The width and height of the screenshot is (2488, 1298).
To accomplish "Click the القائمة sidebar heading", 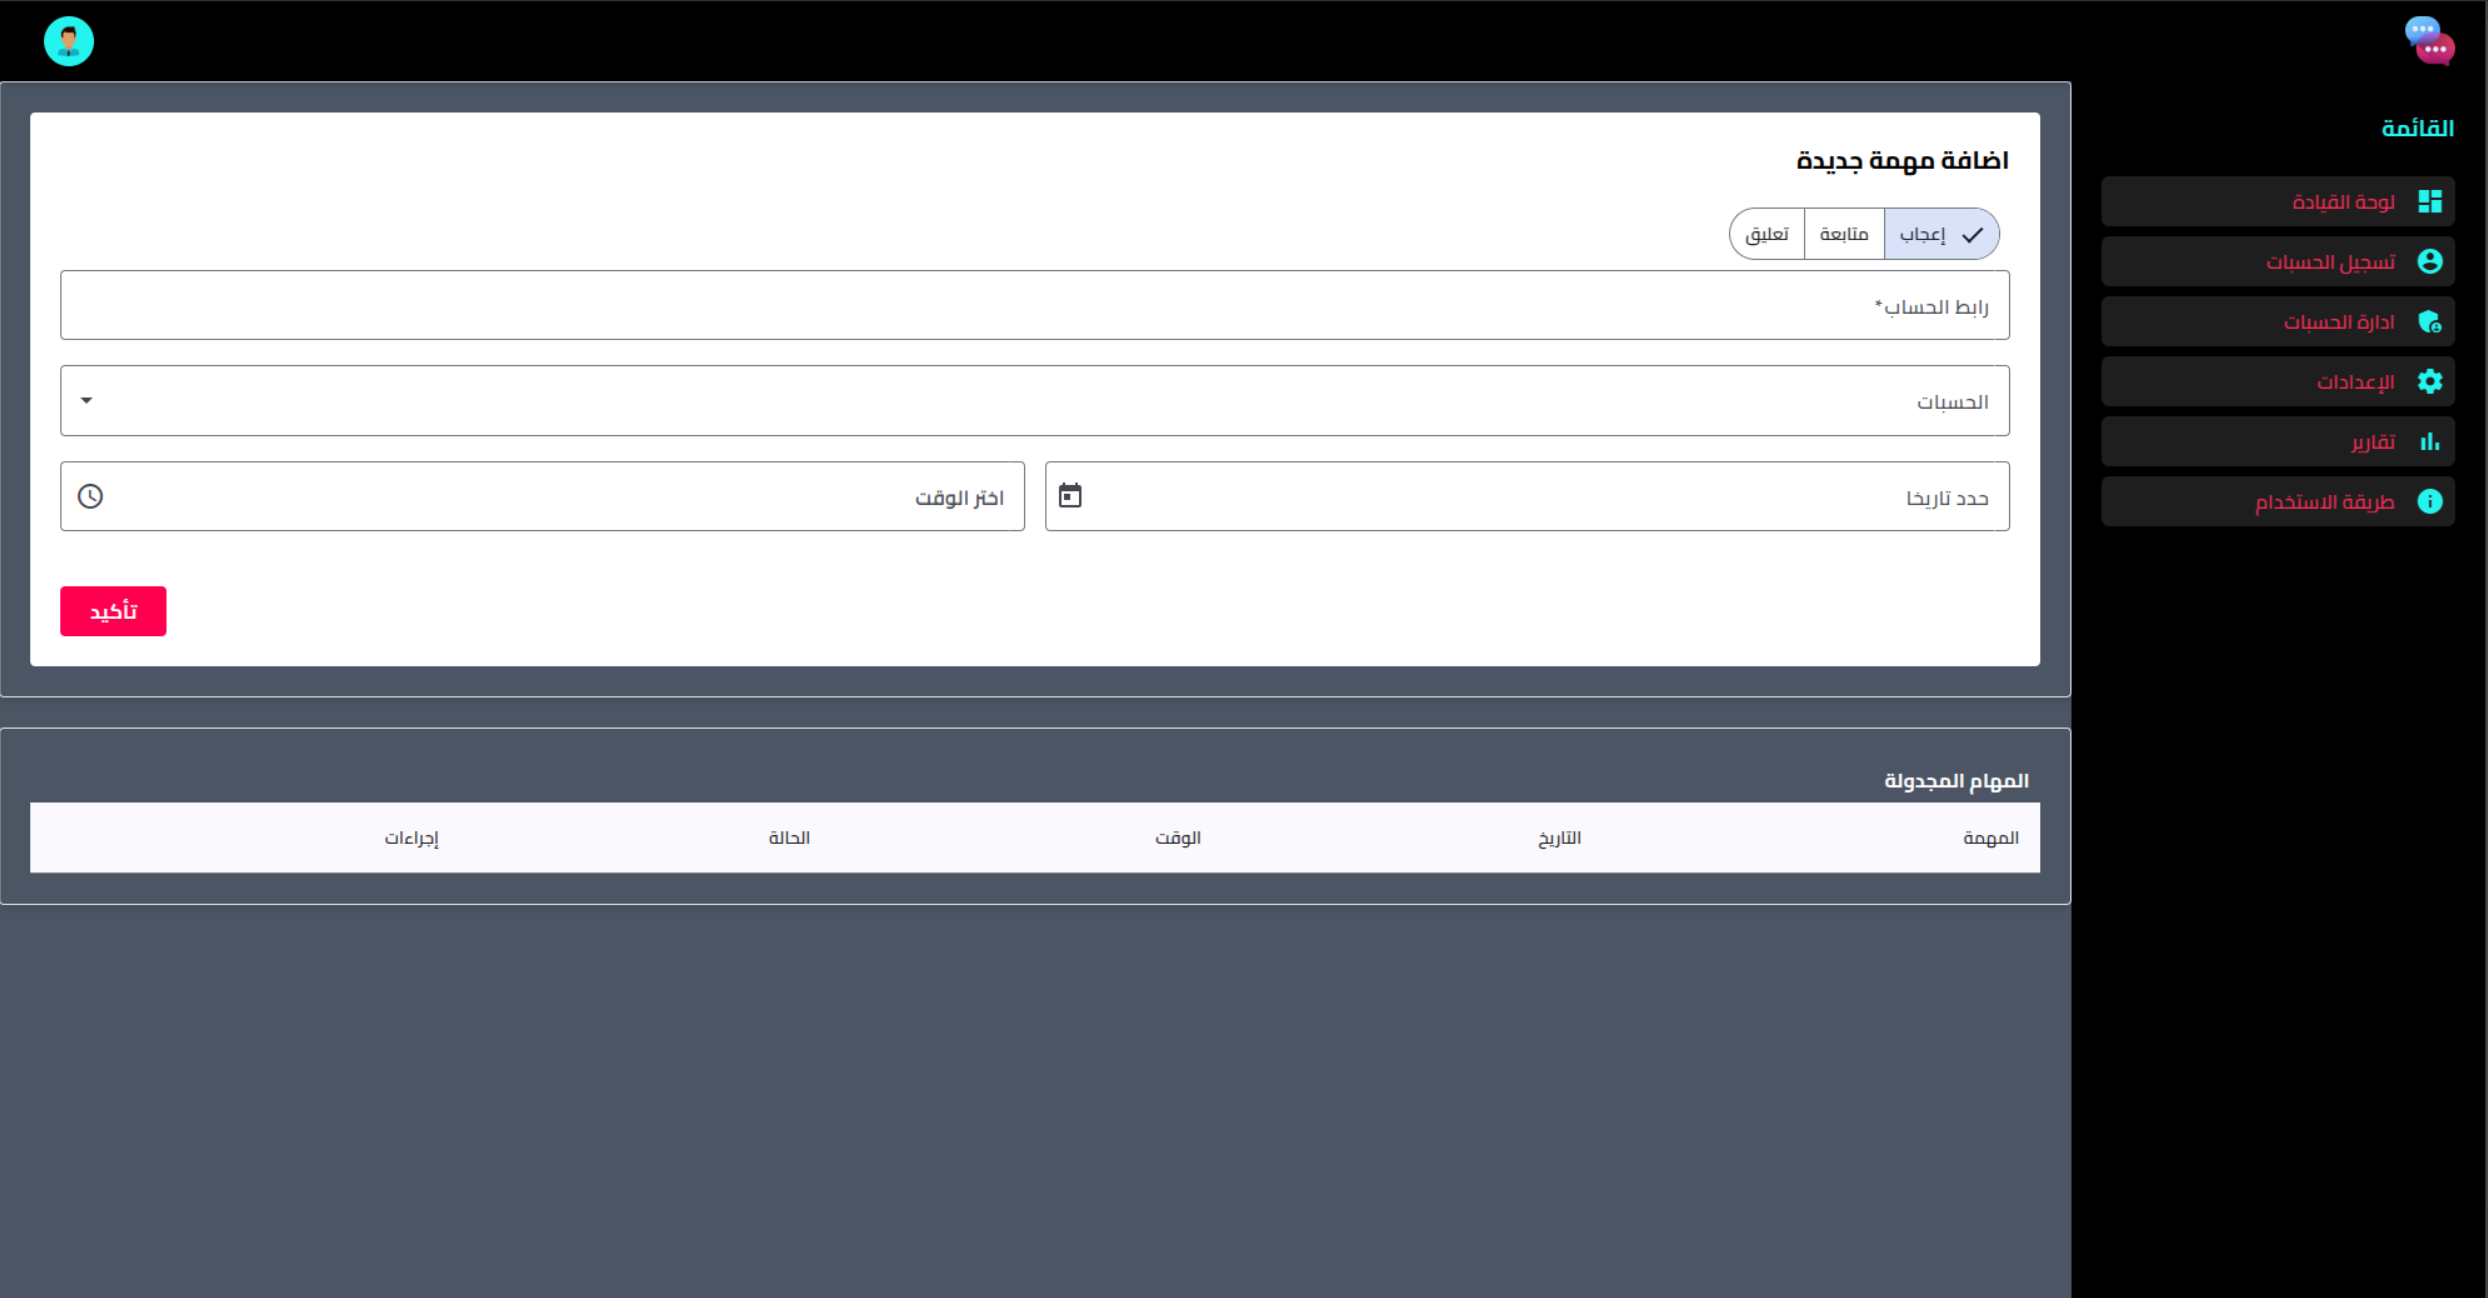I will pyautogui.click(x=2418, y=128).
